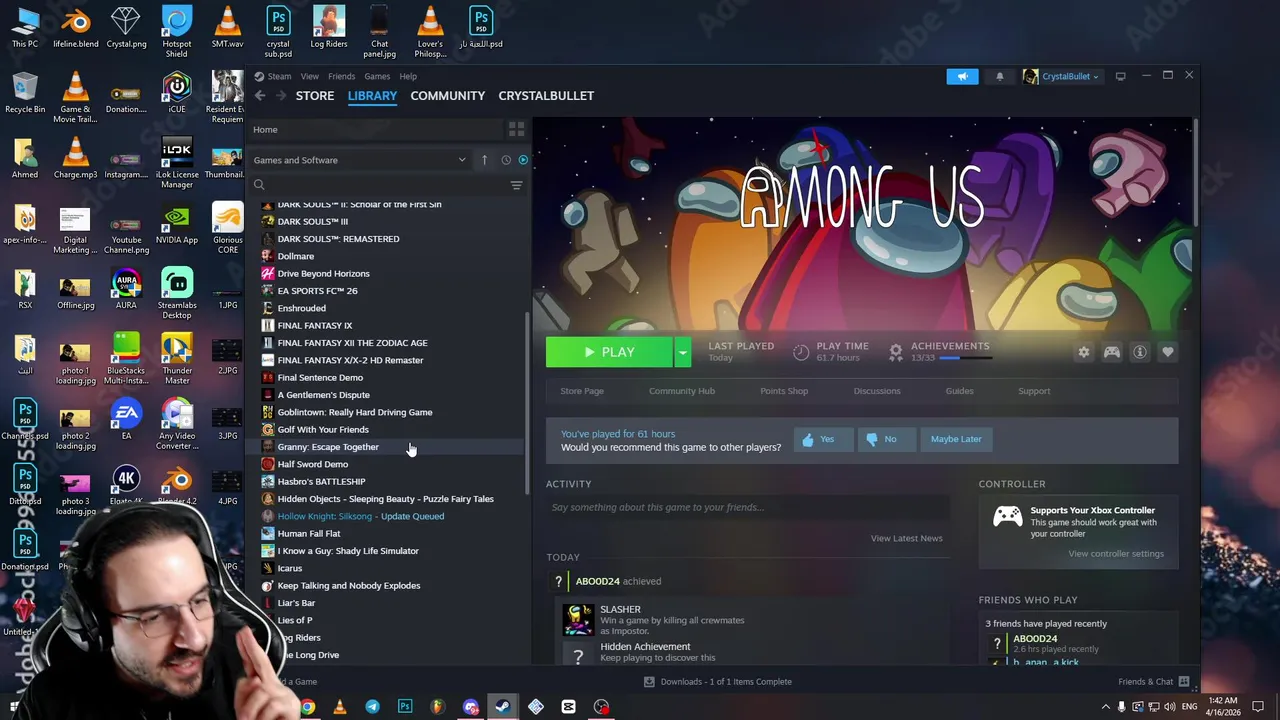Open the Steam notifications bell
The height and width of the screenshot is (720, 1280).
999,76
